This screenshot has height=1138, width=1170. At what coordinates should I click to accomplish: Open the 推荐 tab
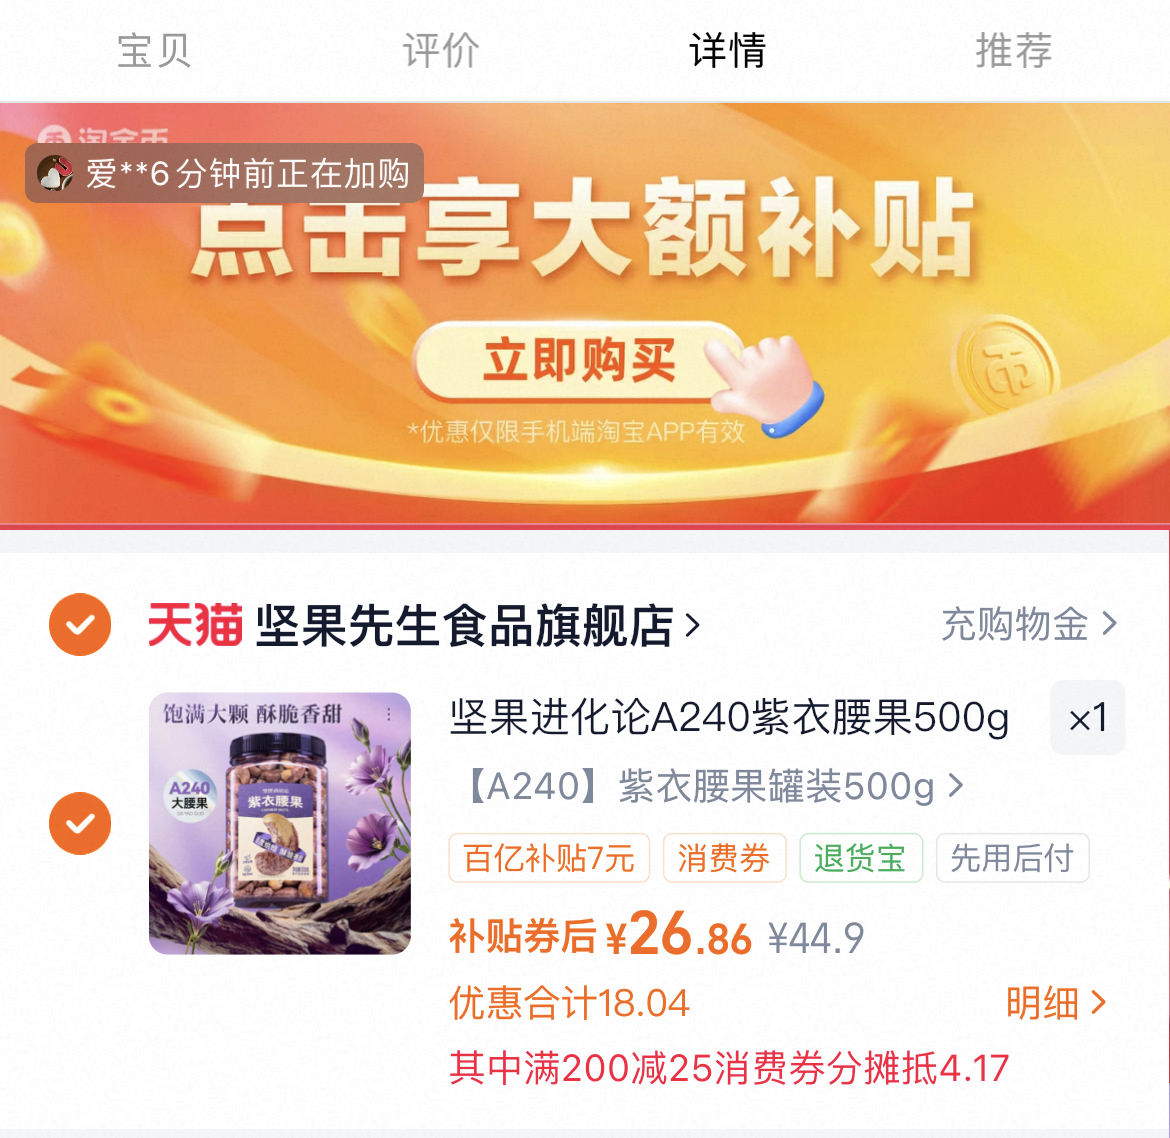coord(1014,51)
